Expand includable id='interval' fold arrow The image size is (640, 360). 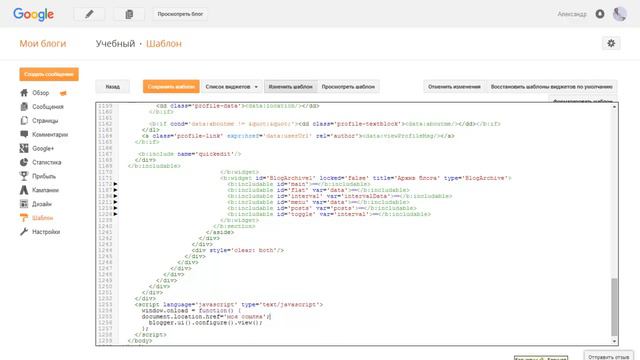[x=116, y=196]
